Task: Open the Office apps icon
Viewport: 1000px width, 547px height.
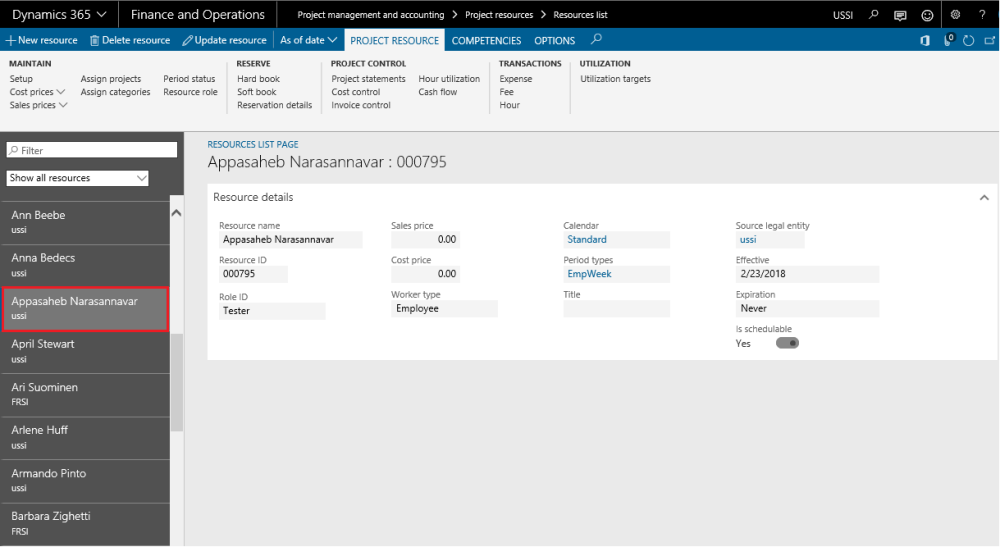Action: click(925, 40)
